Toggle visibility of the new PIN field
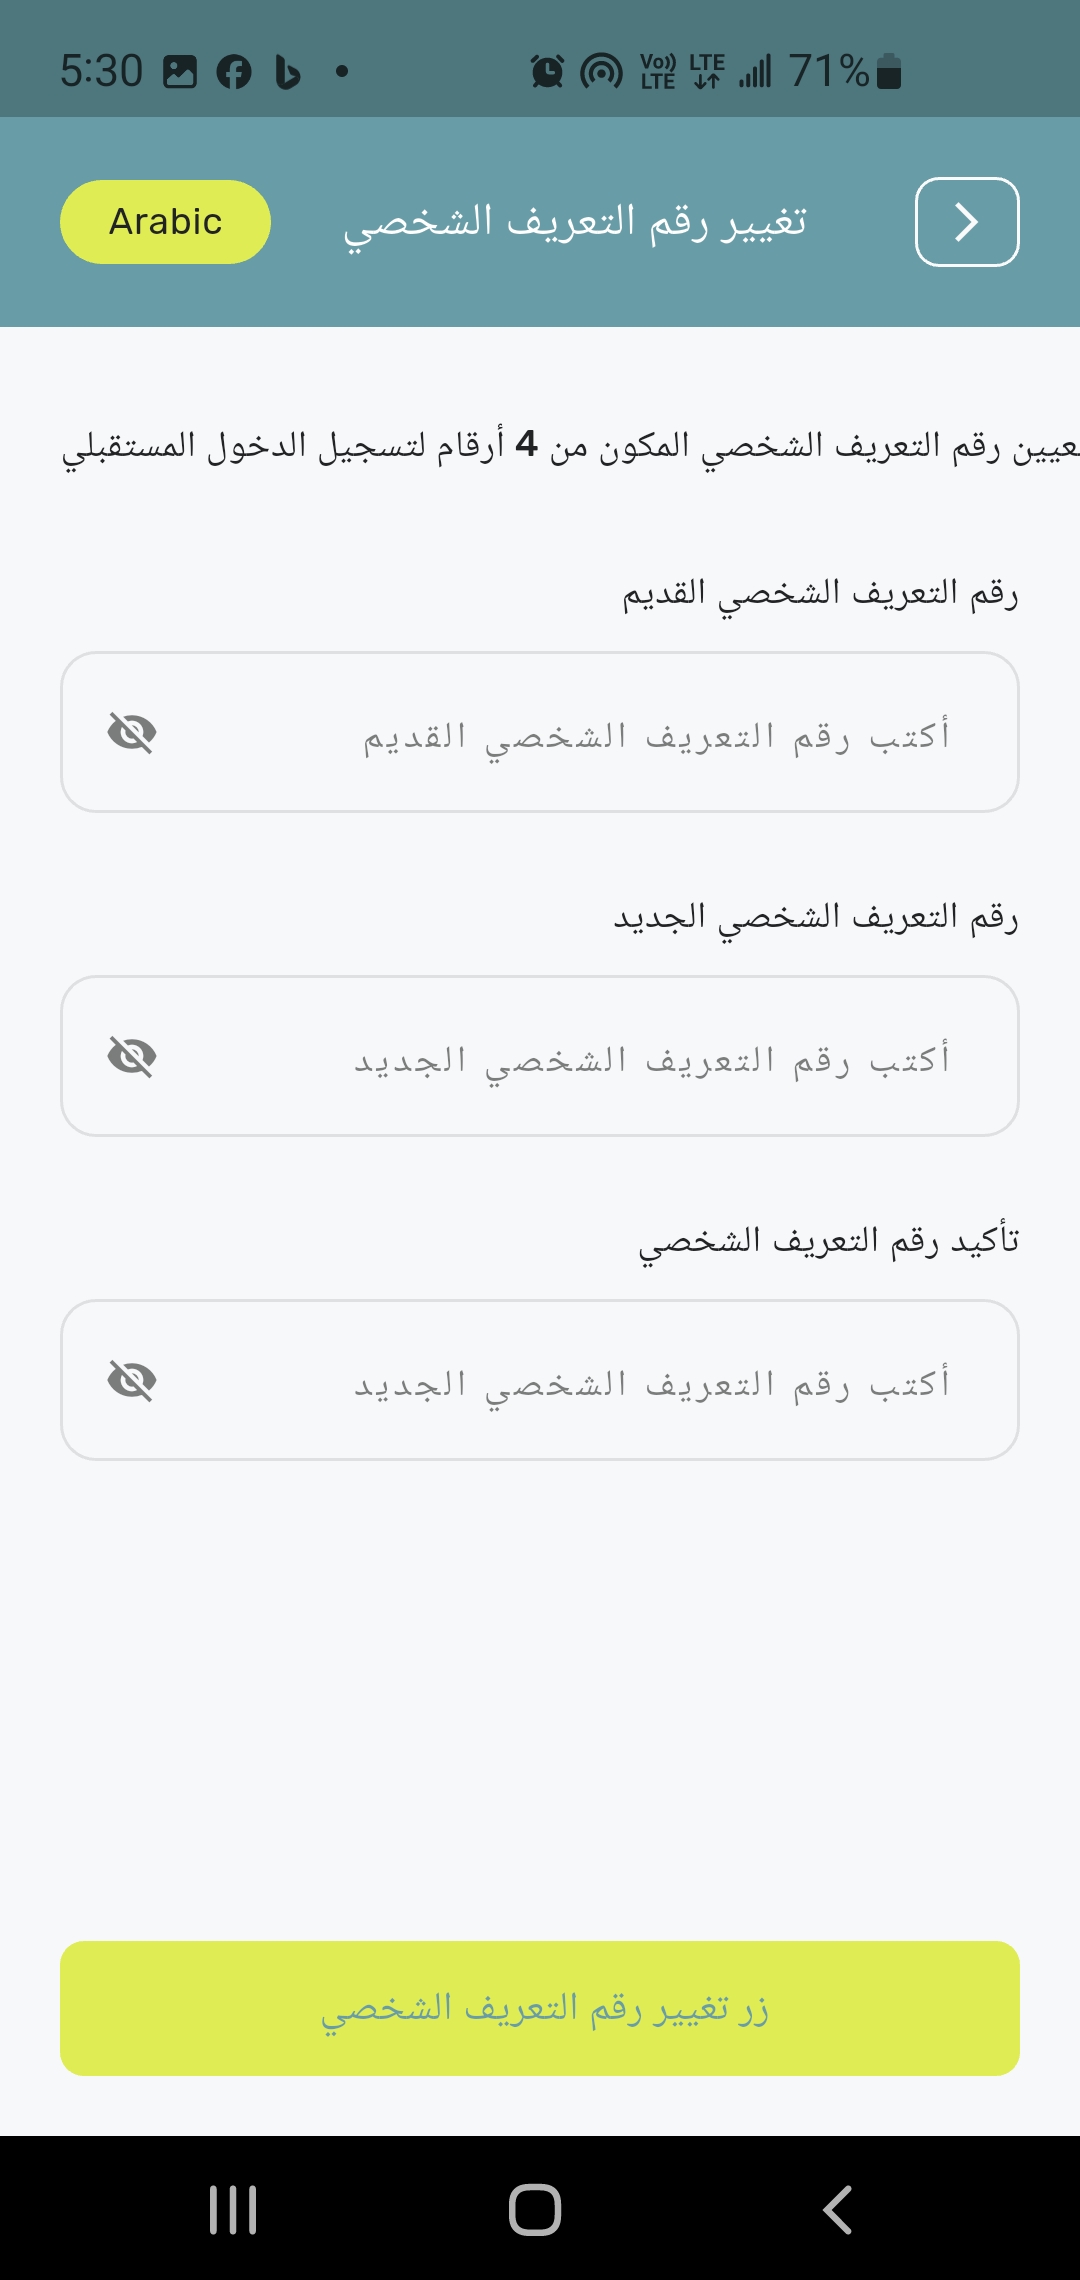This screenshot has width=1080, height=2280. [132, 1057]
